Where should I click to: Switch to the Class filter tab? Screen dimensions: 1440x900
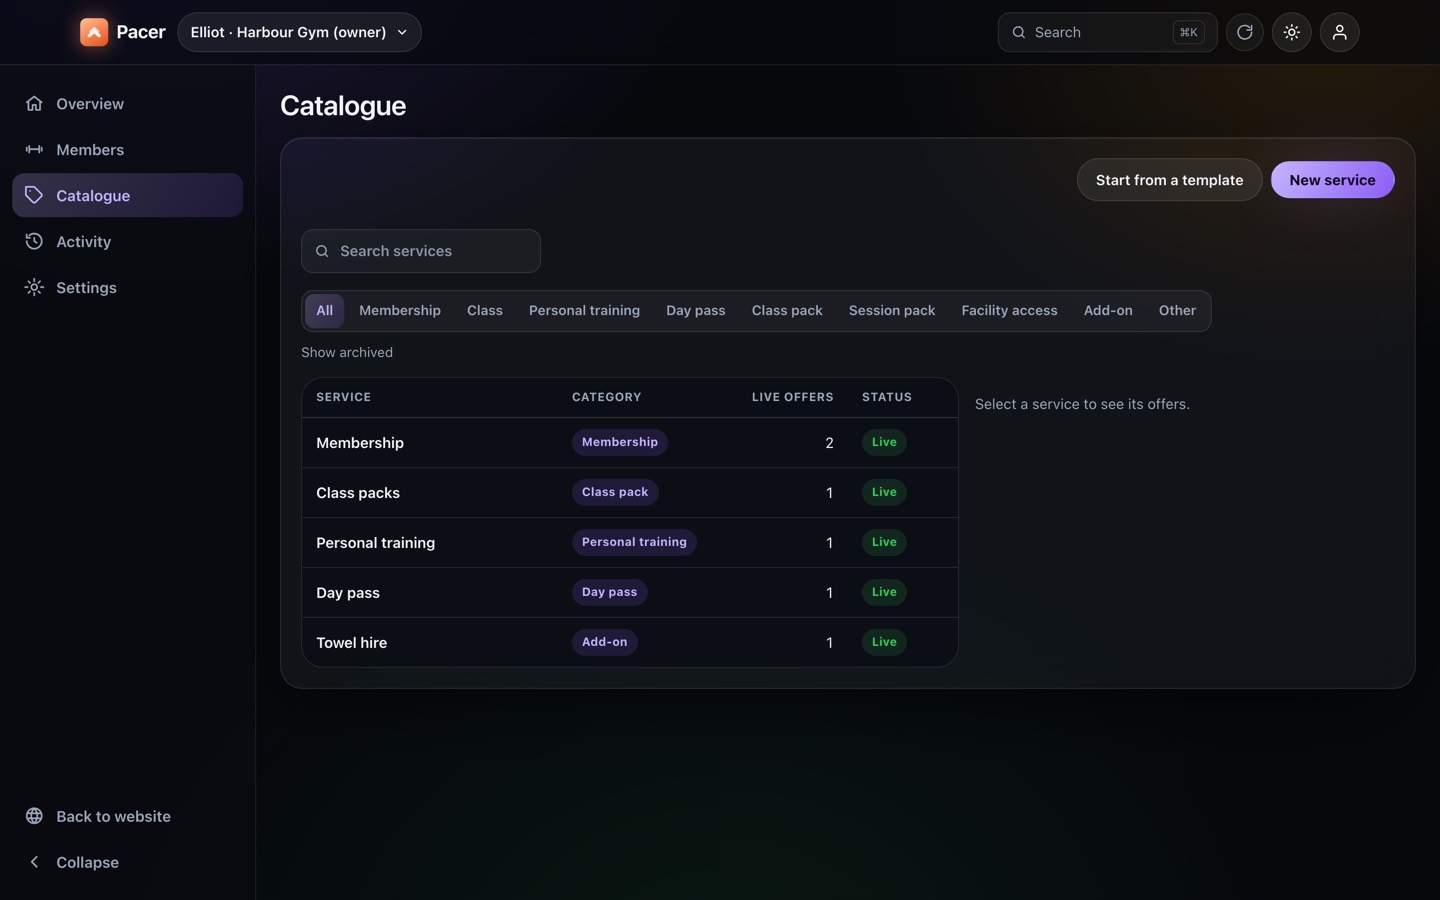tap(485, 311)
